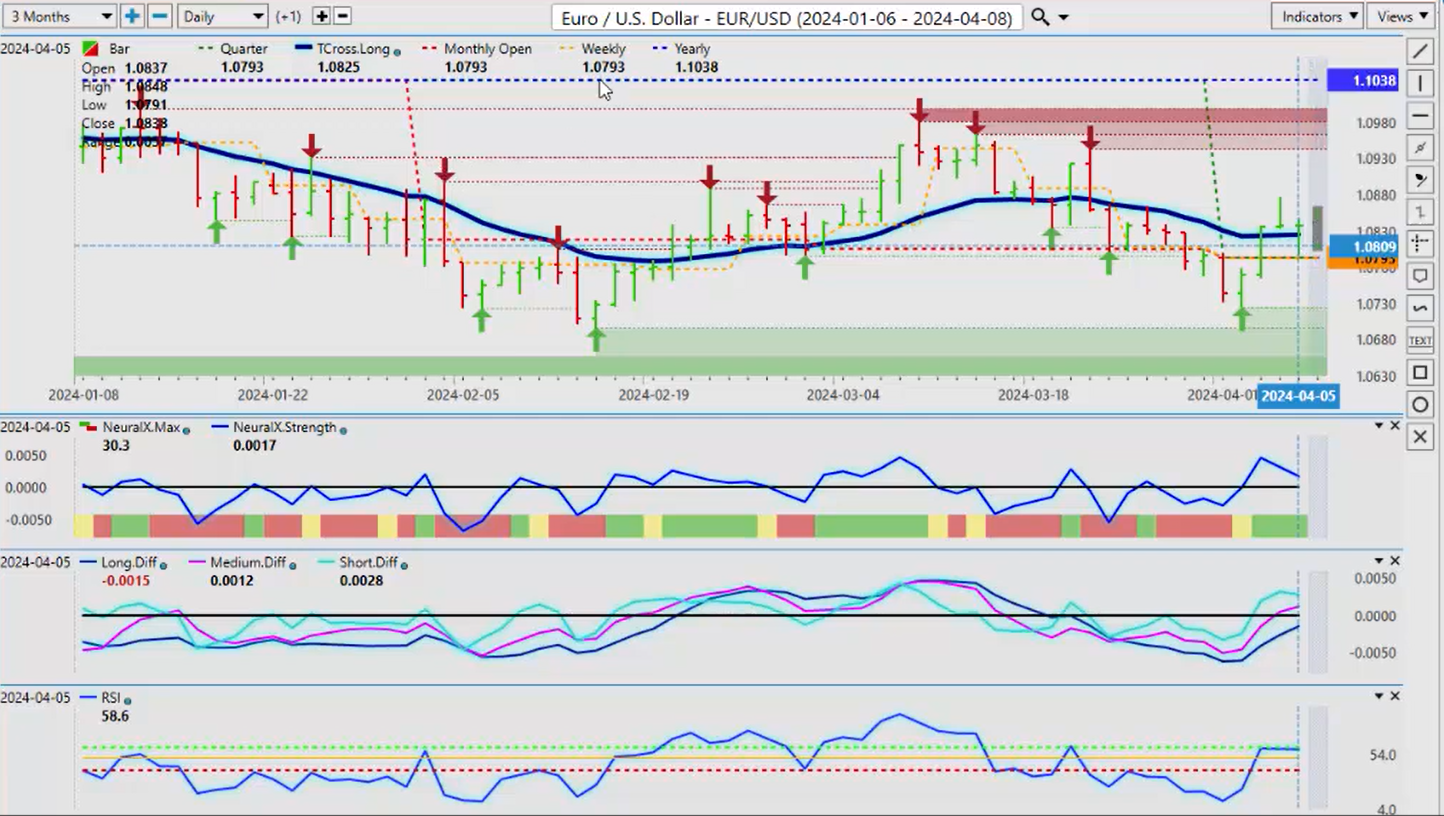
Task: Click the info dot next to Medium.Diff
Action: pos(292,566)
